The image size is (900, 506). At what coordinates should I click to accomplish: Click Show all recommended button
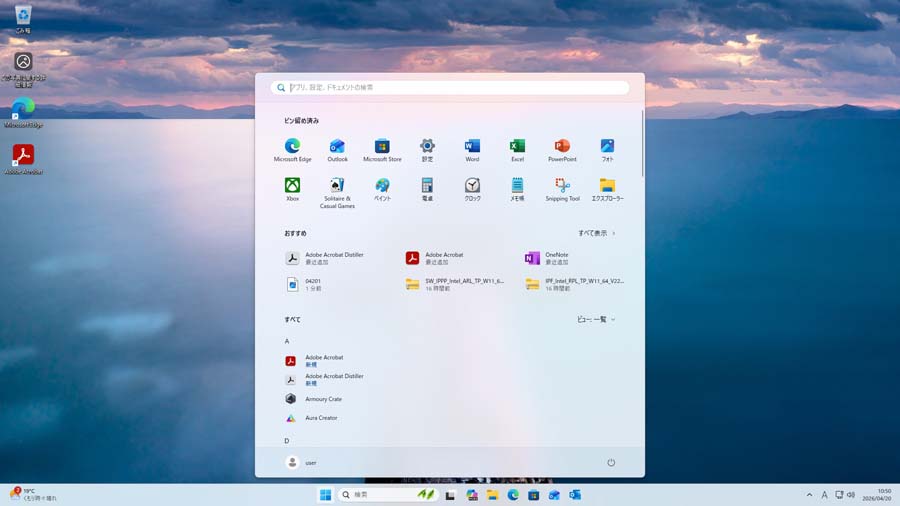pyautogui.click(x=597, y=233)
